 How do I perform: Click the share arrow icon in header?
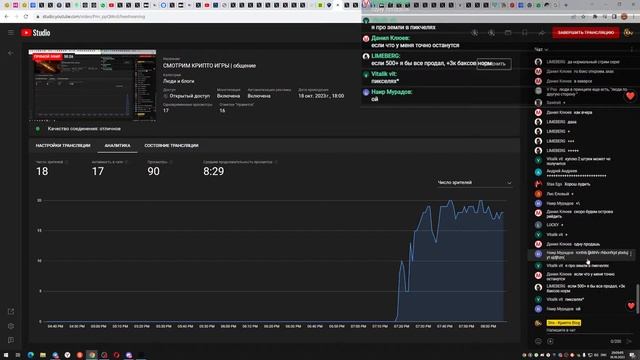542,33
